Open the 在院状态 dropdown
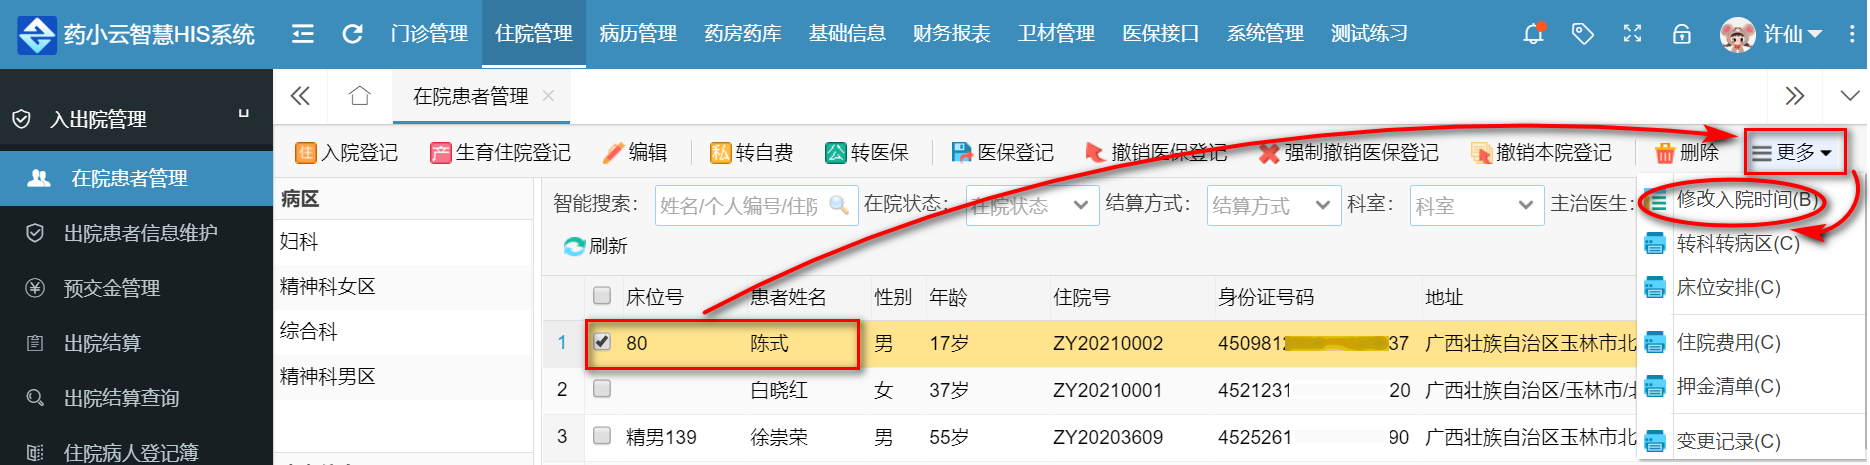1870x465 pixels. [1031, 205]
